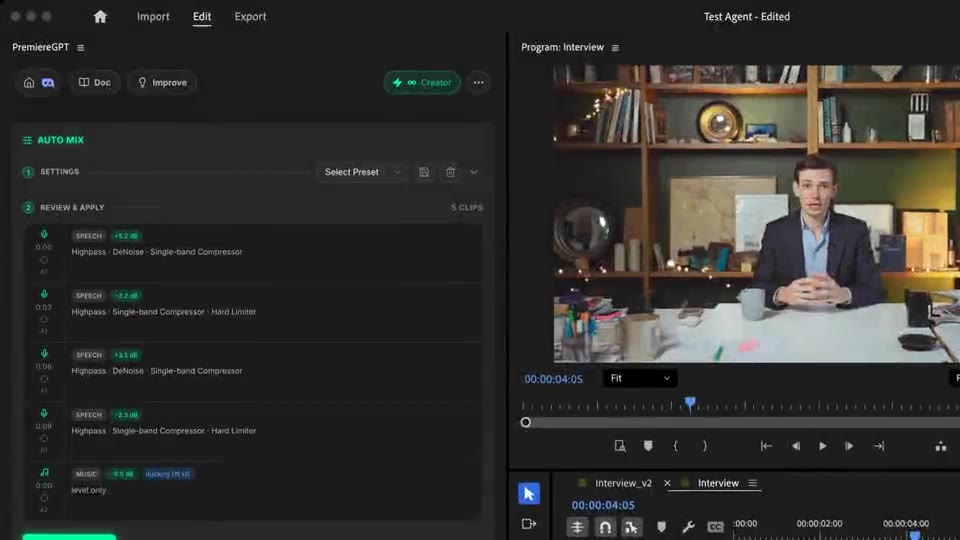The width and height of the screenshot is (960, 540).
Task: Toggle insert sequences as nests
Action: (x=577, y=527)
